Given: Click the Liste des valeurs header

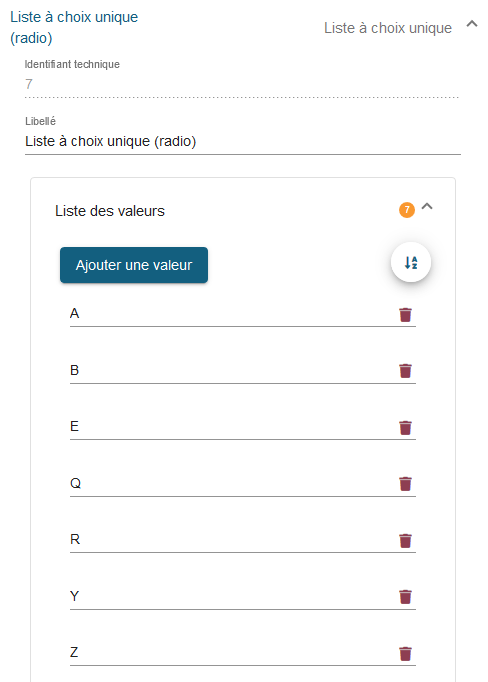Looking at the screenshot, I should pyautogui.click(x=110, y=211).
